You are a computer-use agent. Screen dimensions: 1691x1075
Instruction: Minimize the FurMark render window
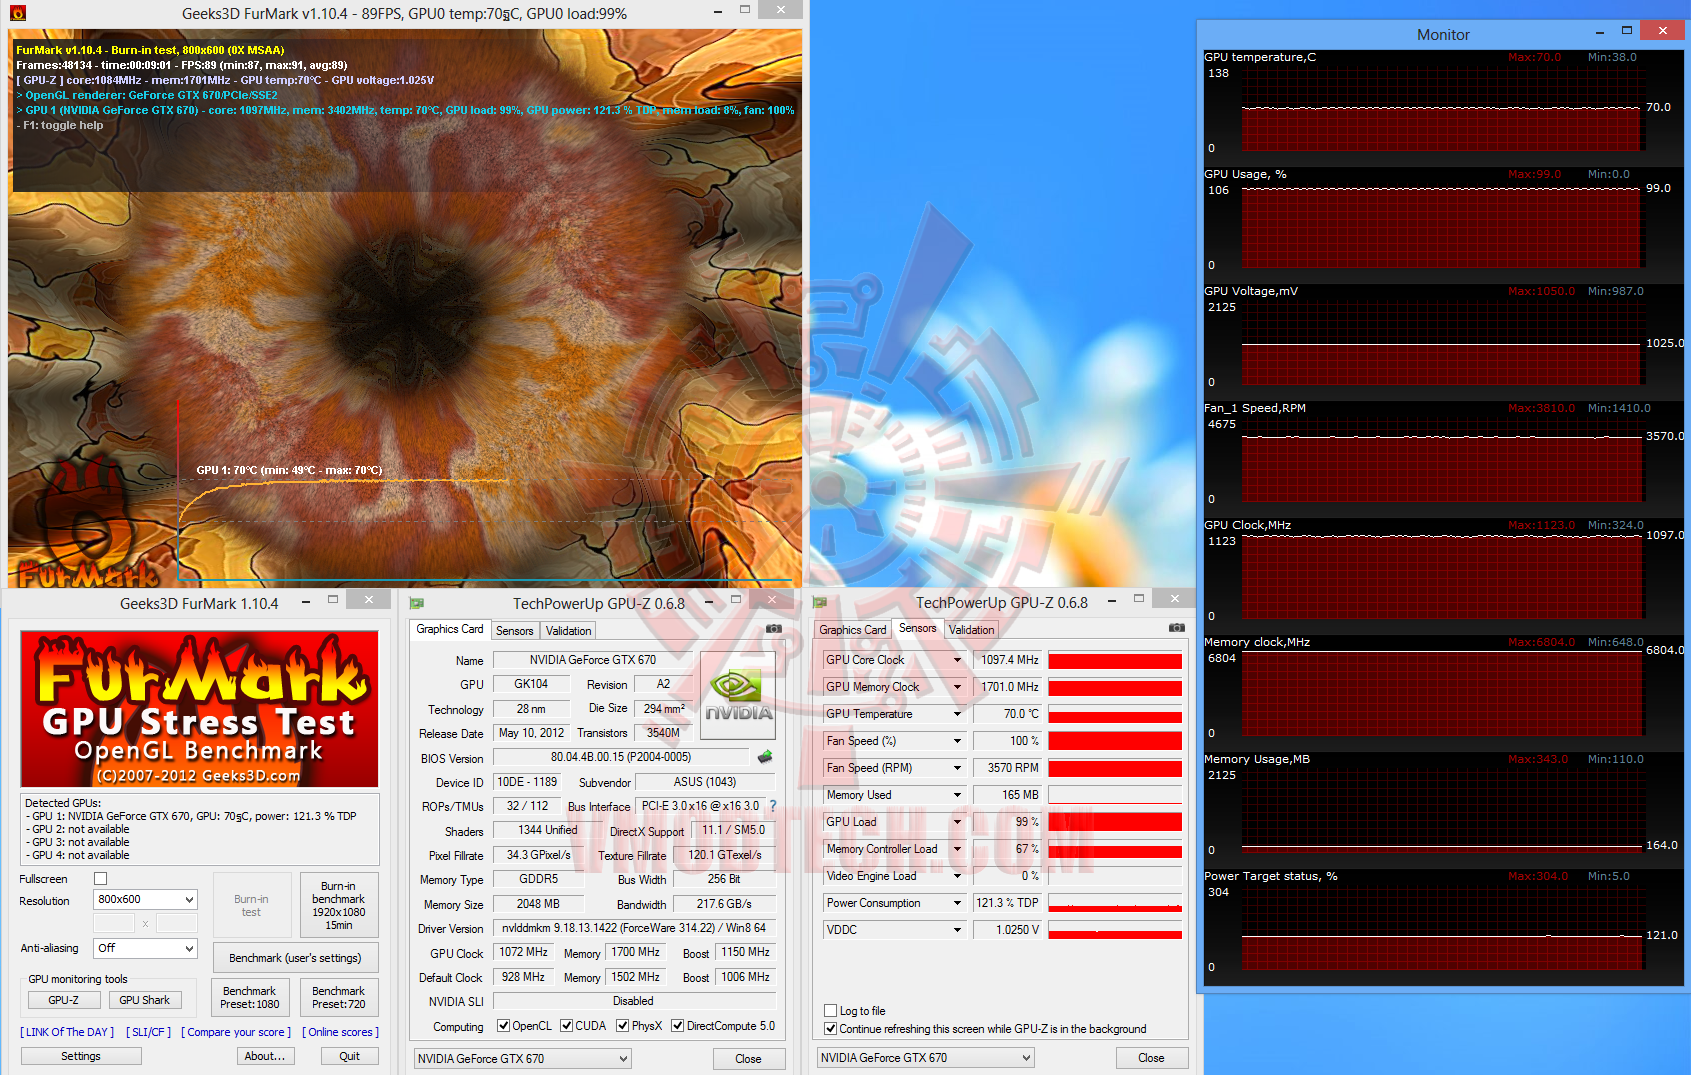pyautogui.click(x=718, y=11)
